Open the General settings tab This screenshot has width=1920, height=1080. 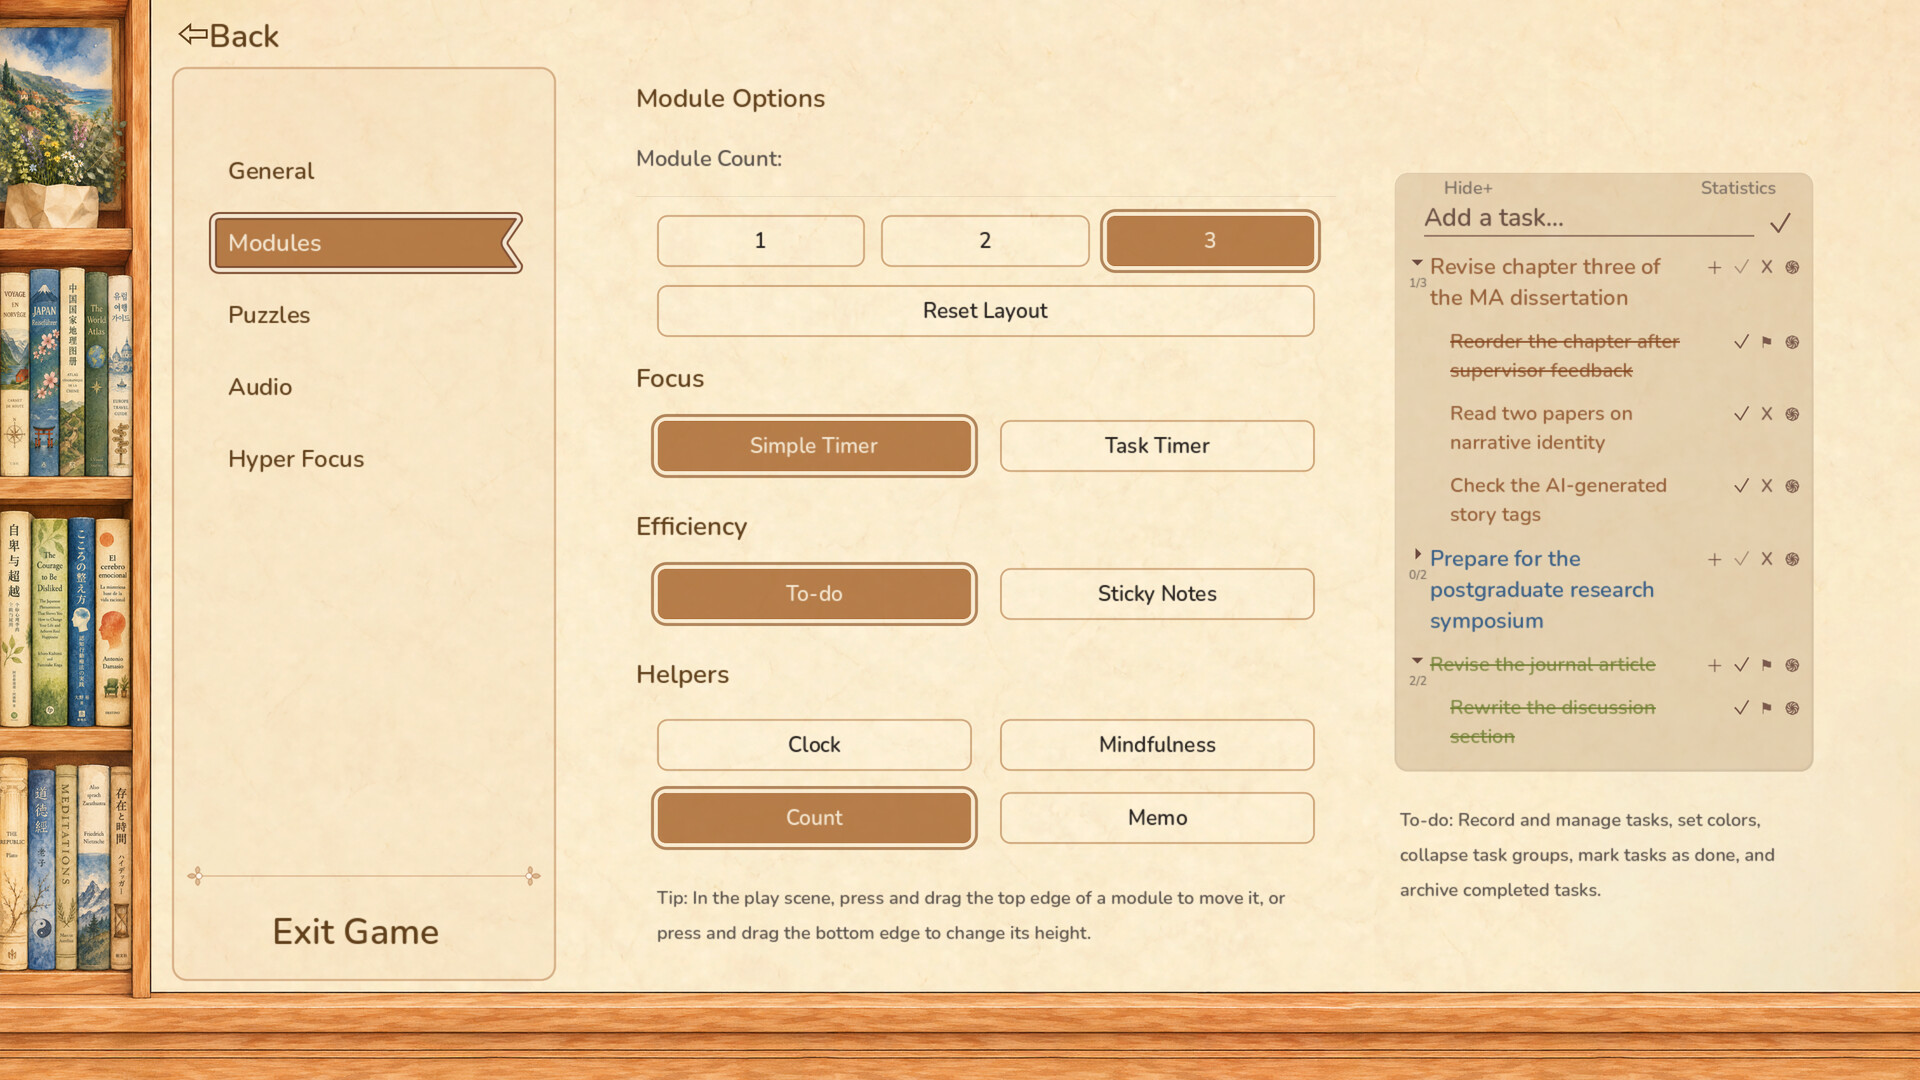[x=271, y=171]
